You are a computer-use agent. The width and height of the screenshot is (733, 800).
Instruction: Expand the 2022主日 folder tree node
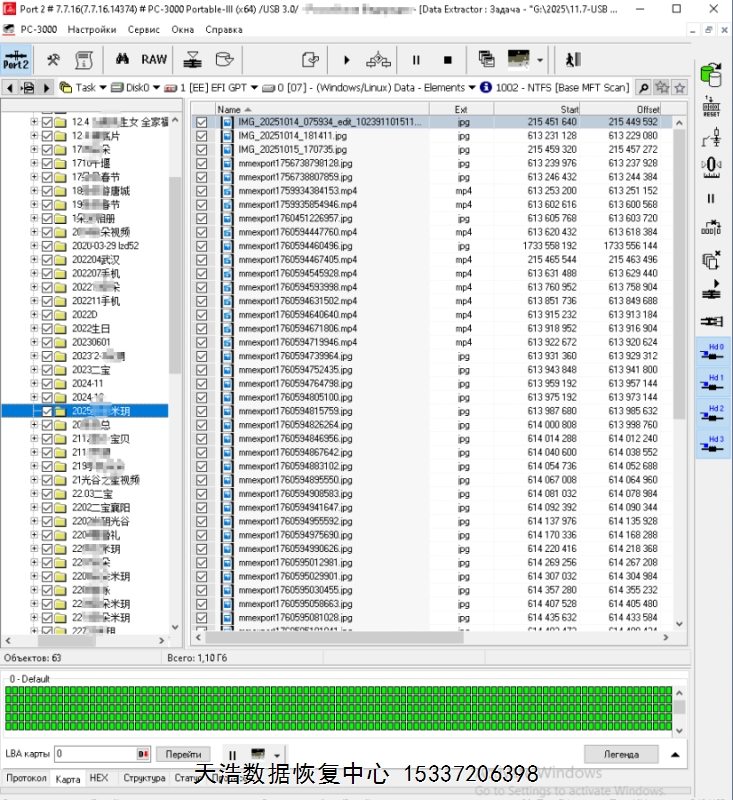coord(33,328)
